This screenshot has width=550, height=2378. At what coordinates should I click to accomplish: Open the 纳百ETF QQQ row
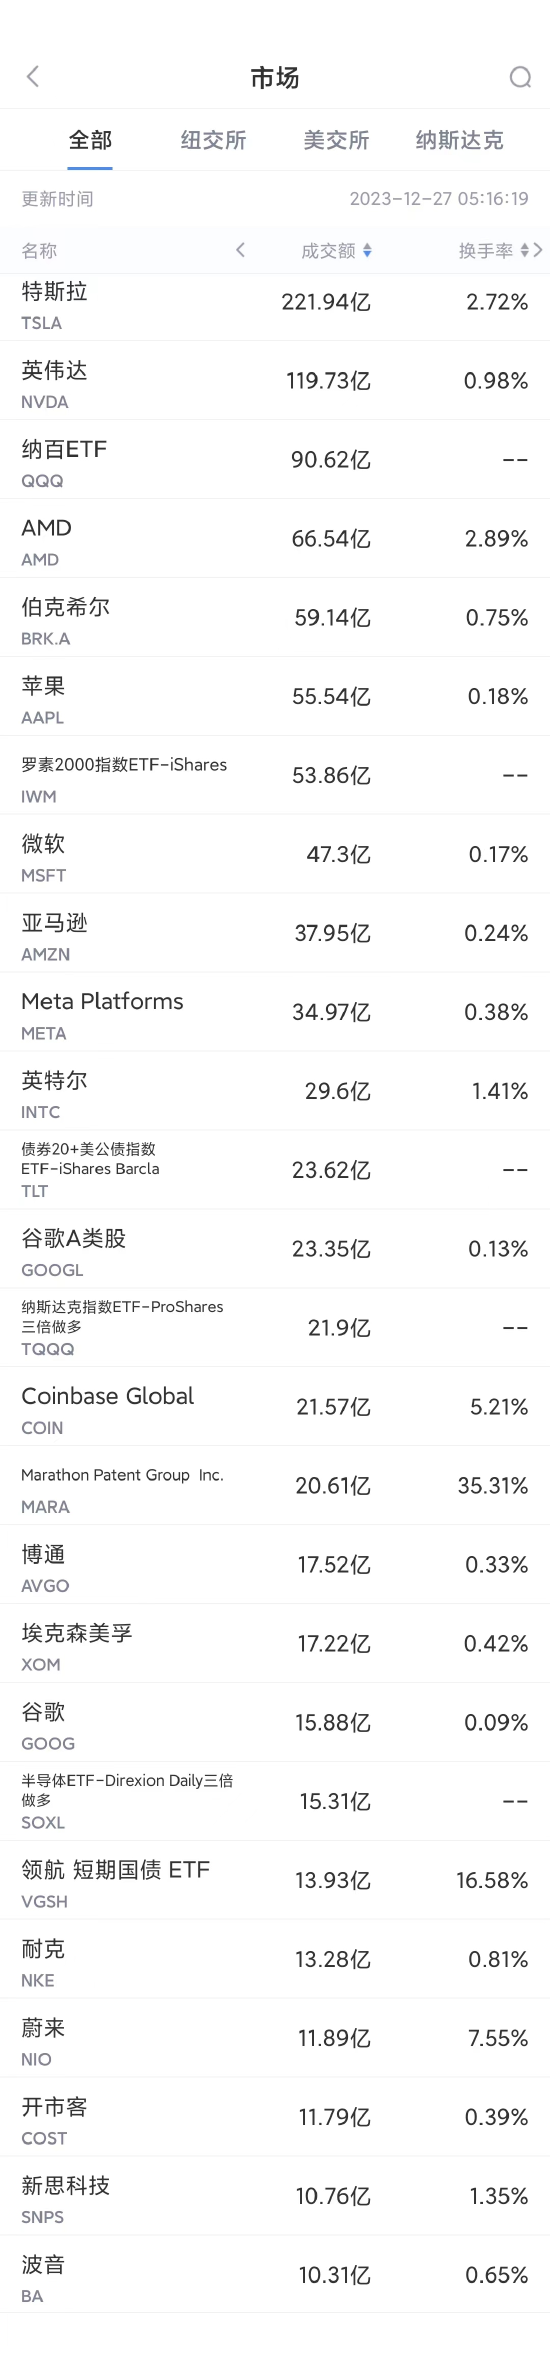pyautogui.click(x=275, y=460)
